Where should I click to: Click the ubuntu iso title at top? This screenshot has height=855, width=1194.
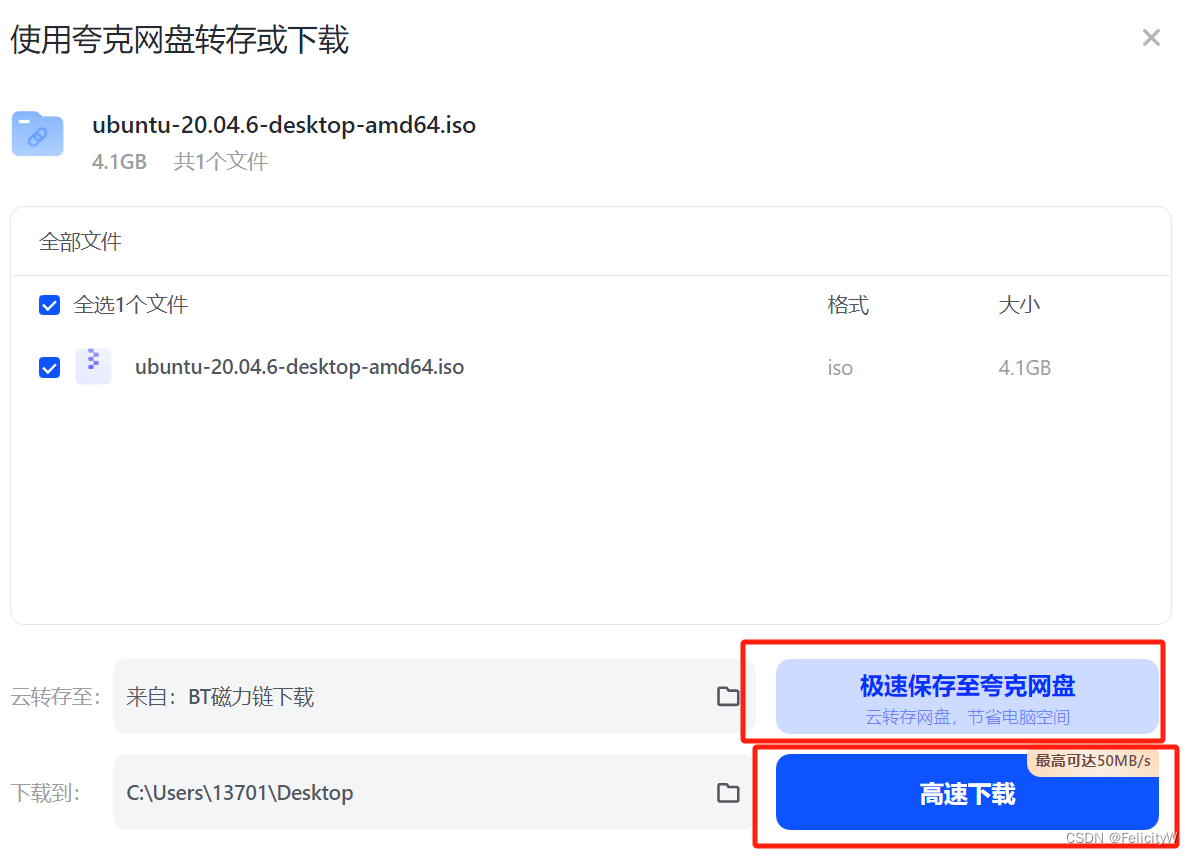[284, 124]
